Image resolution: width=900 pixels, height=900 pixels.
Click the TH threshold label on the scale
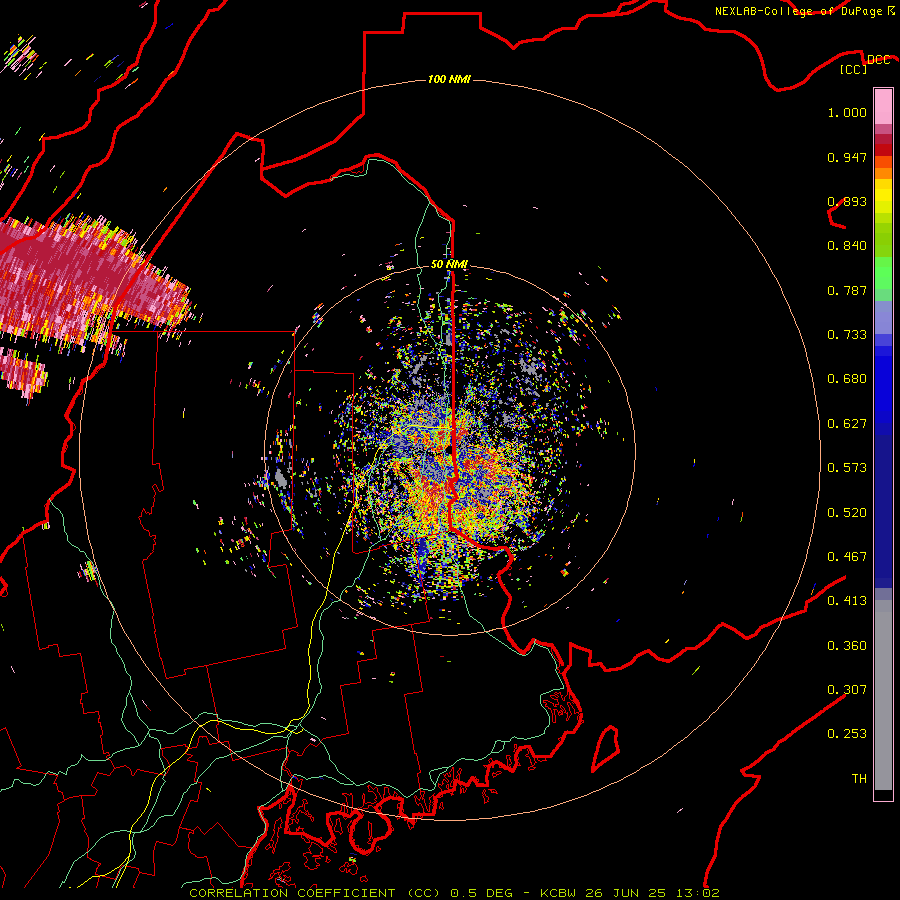pyautogui.click(x=859, y=779)
